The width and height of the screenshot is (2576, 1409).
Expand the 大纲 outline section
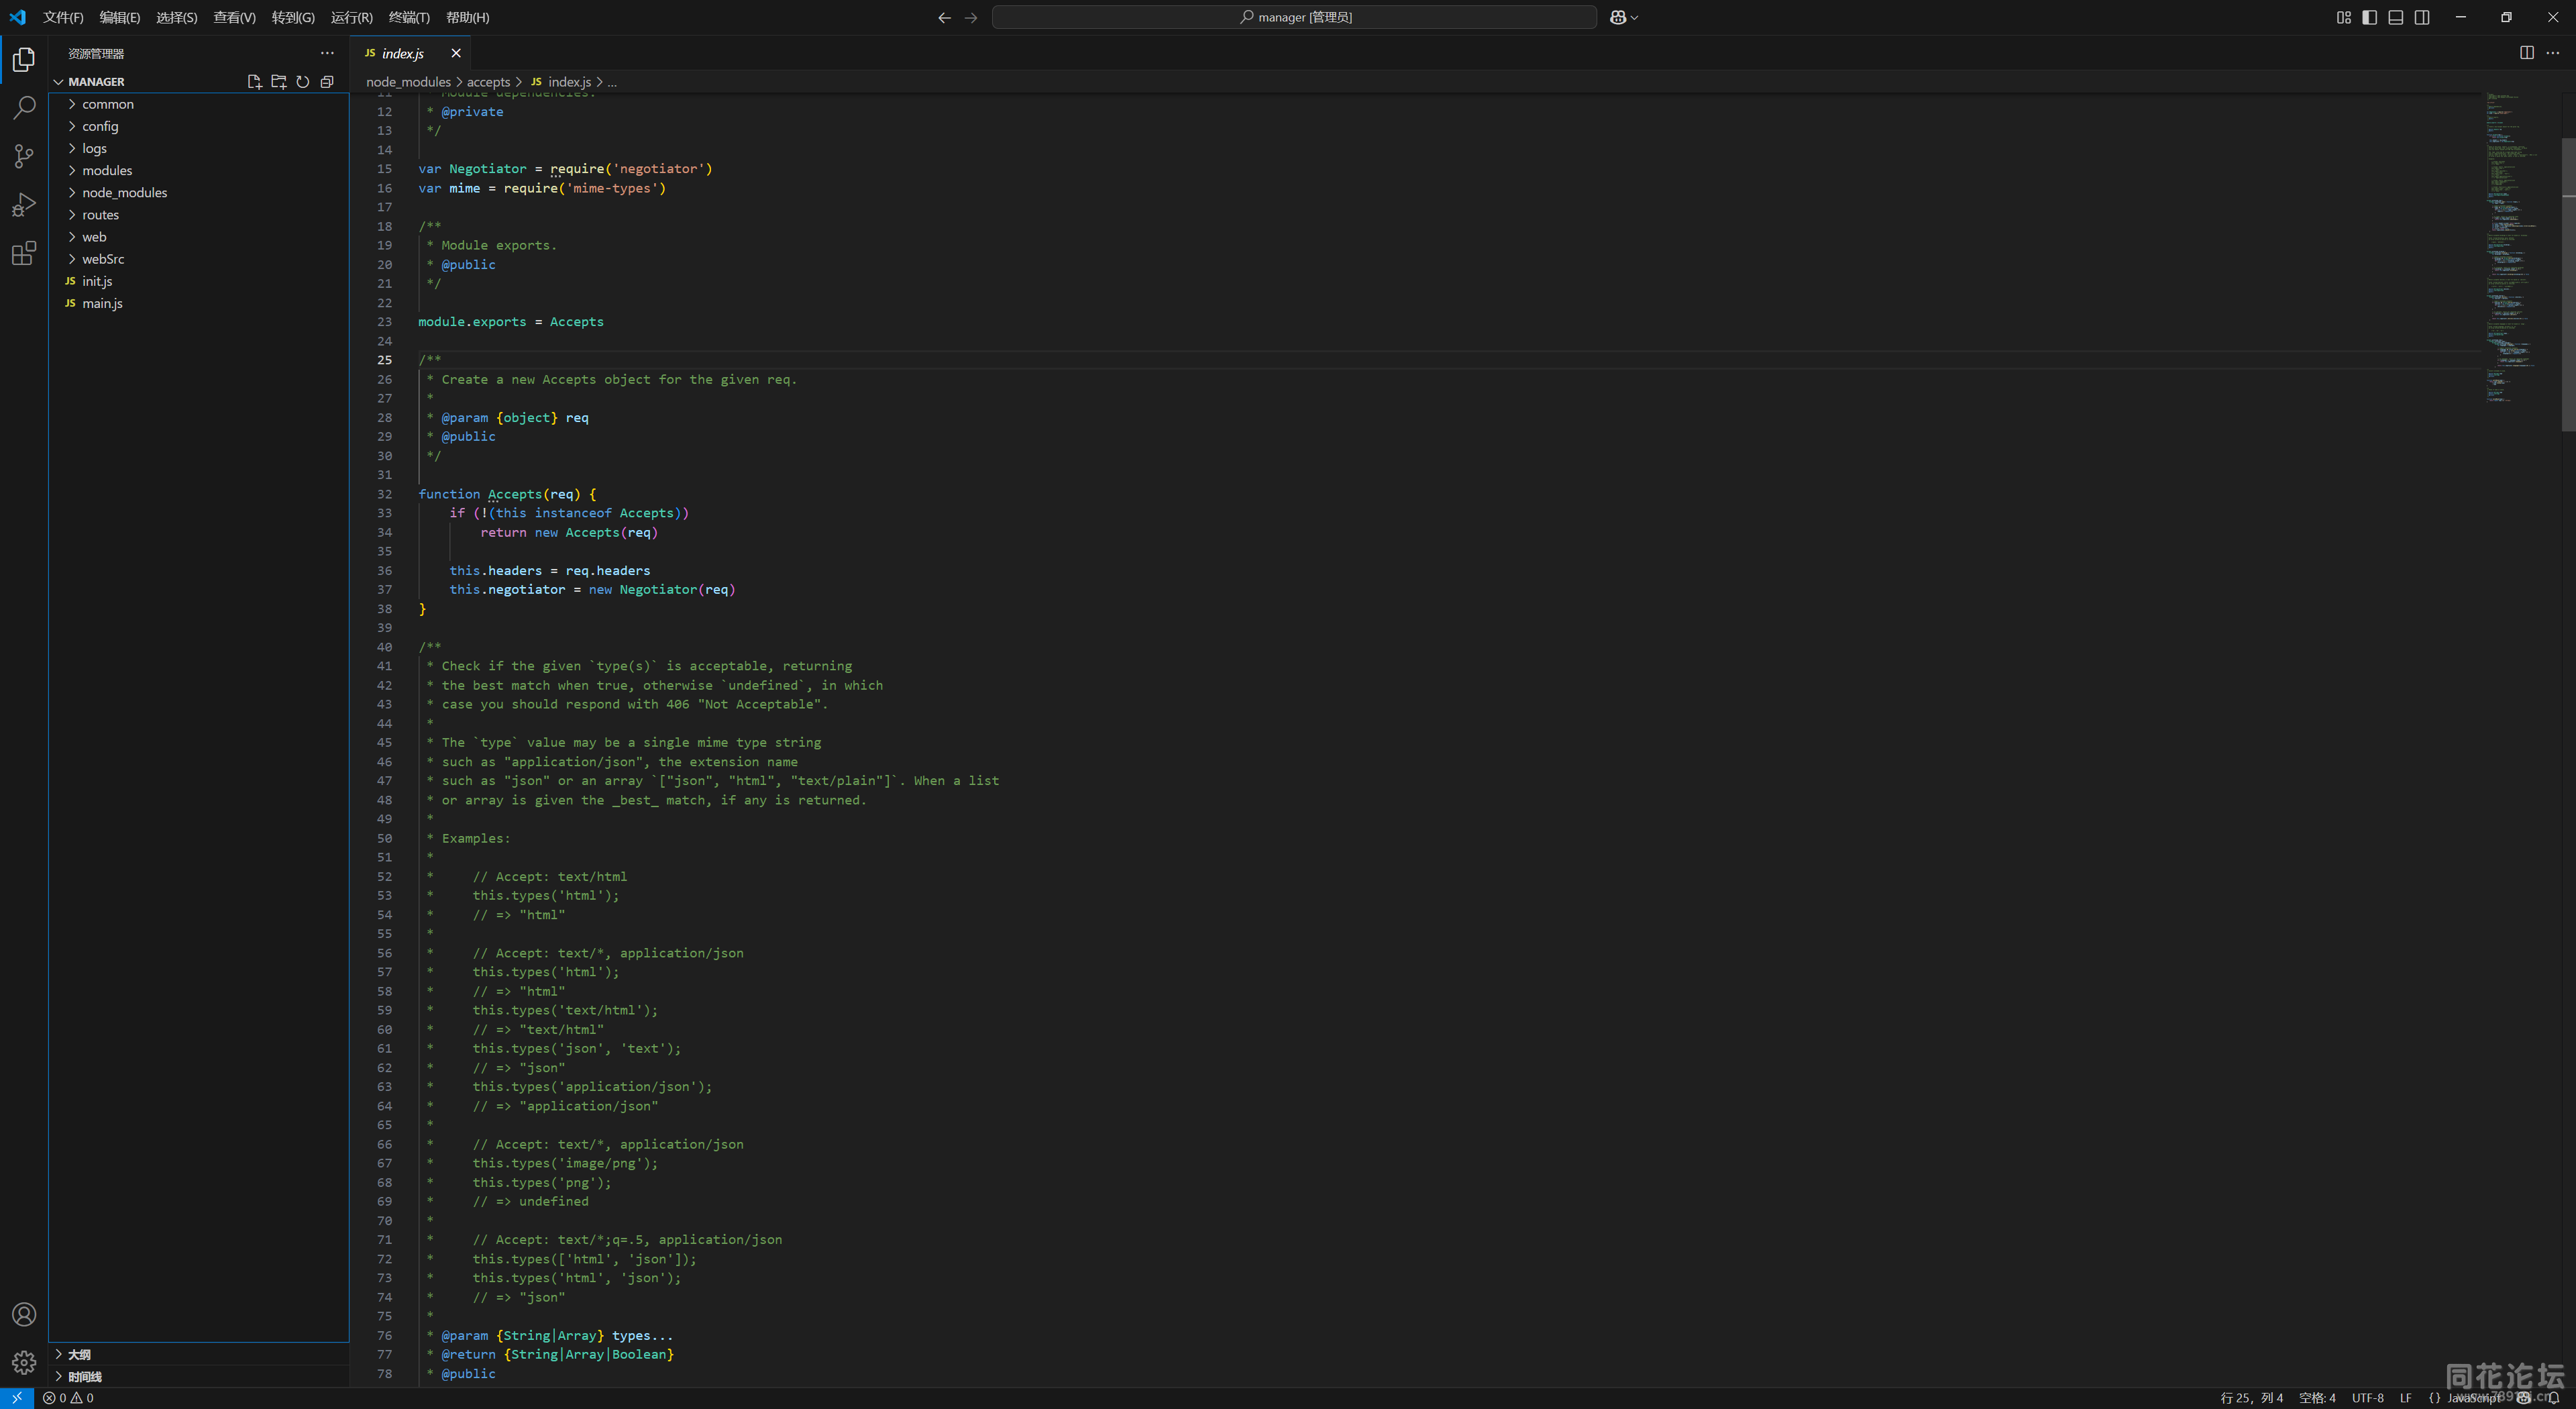[x=199, y=1354]
